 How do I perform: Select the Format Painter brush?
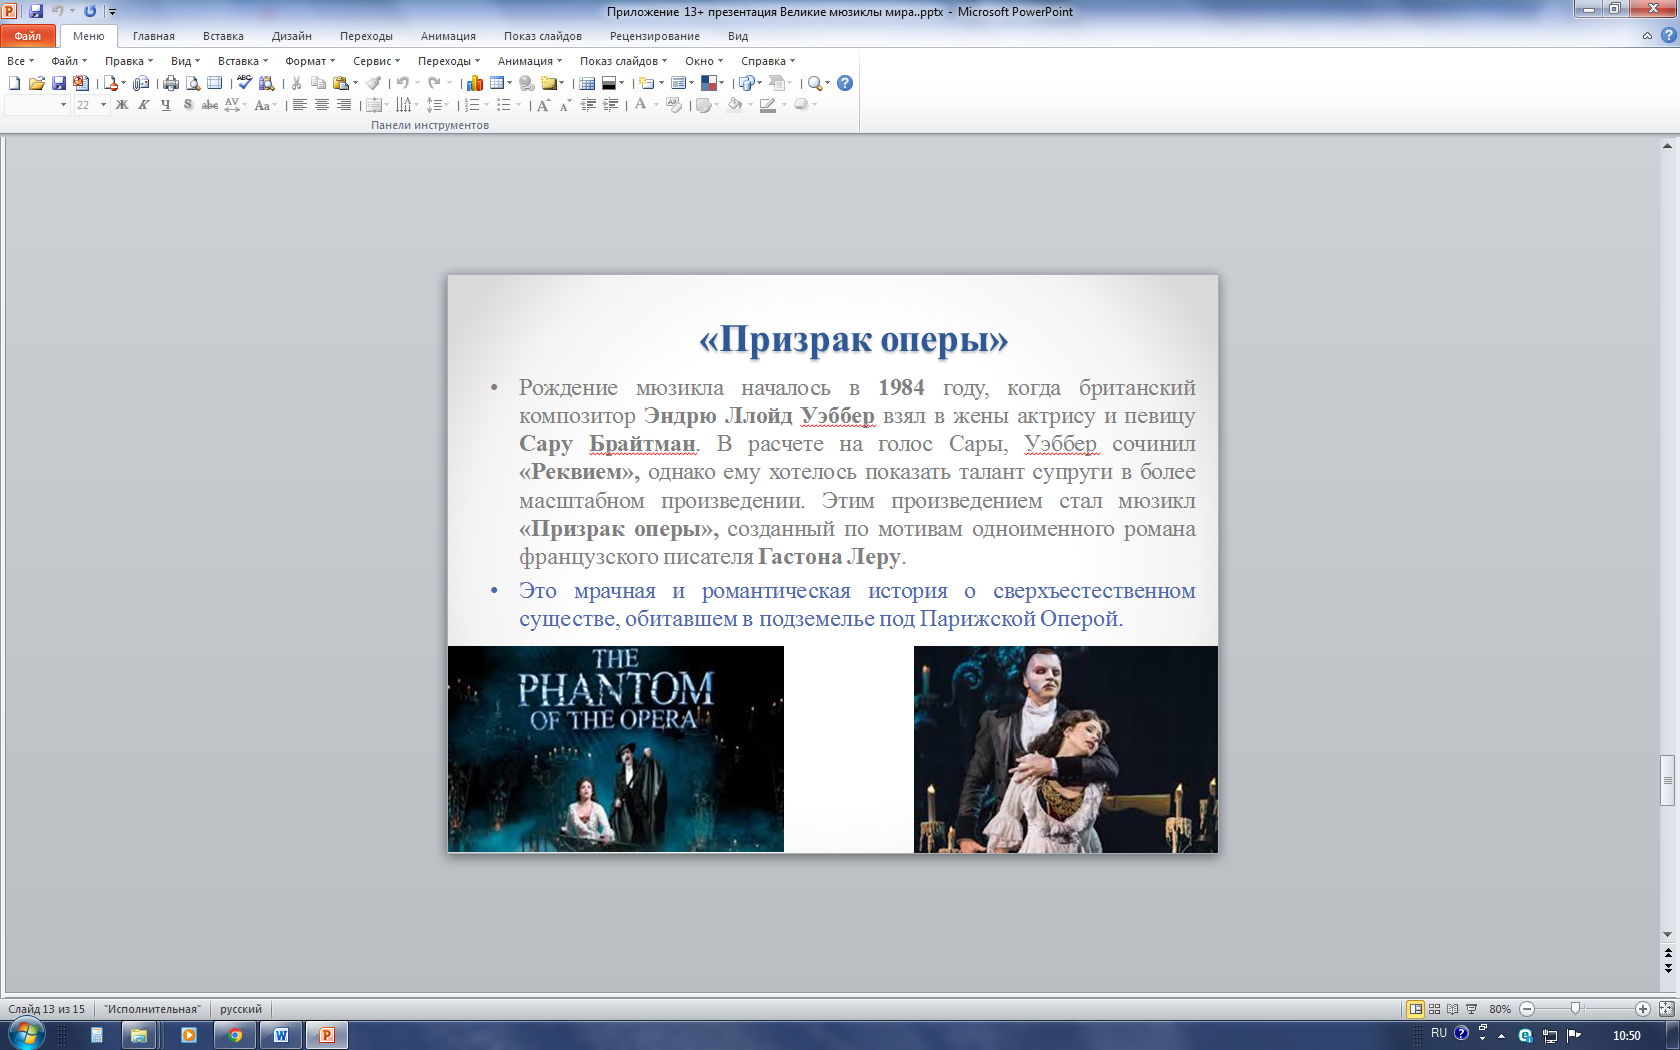click(x=373, y=83)
